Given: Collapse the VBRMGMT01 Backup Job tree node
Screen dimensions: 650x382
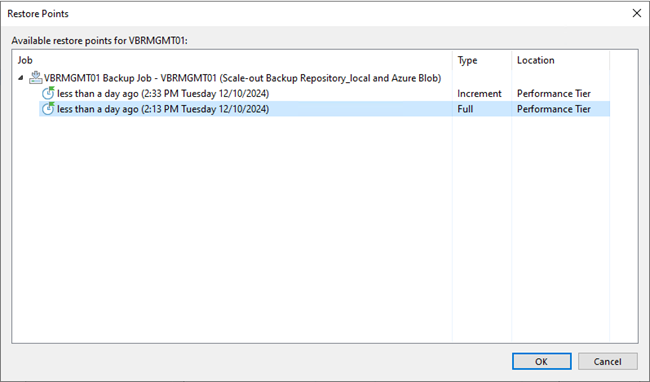Looking at the screenshot, I should pyautogui.click(x=21, y=77).
